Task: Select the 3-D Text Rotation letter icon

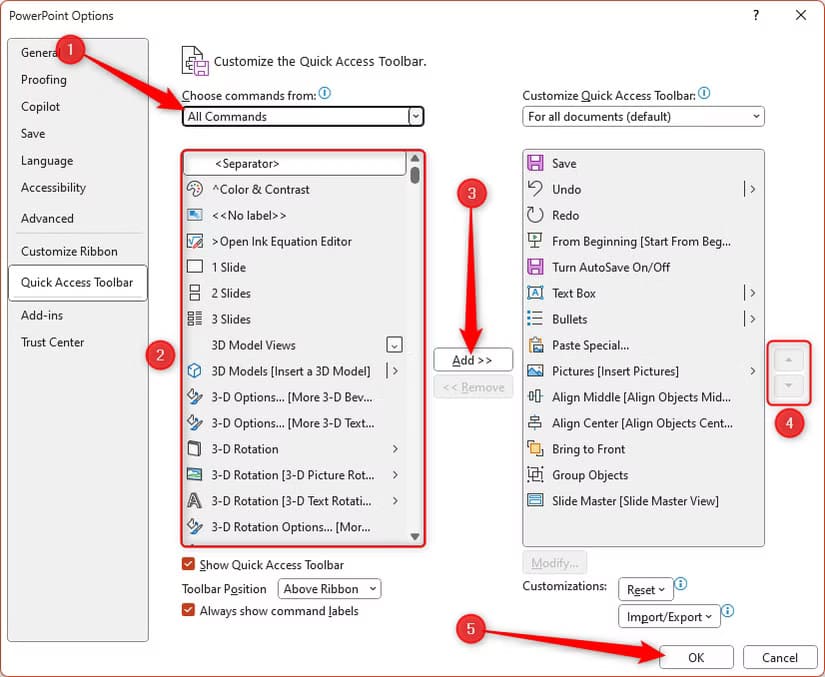Action: 195,500
